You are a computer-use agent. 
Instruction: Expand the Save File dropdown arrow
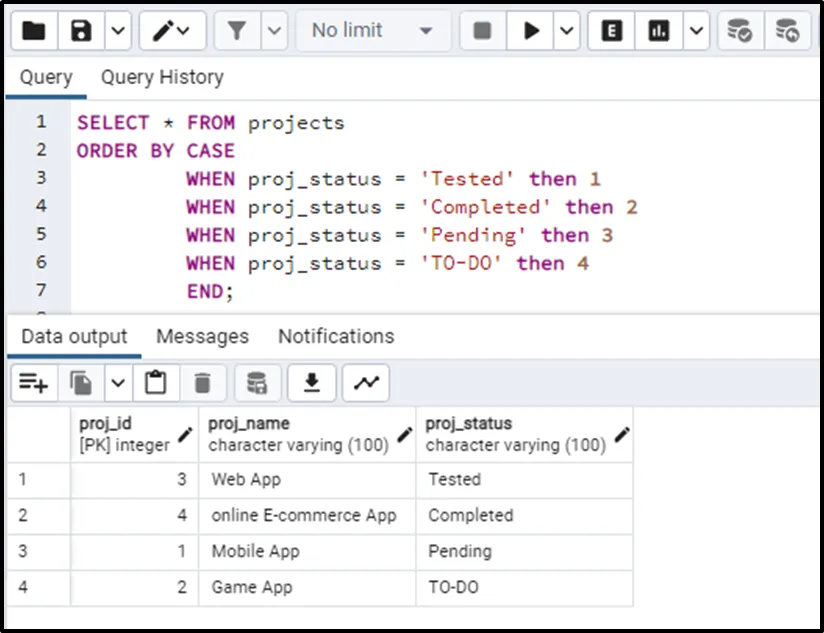pos(118,31)
